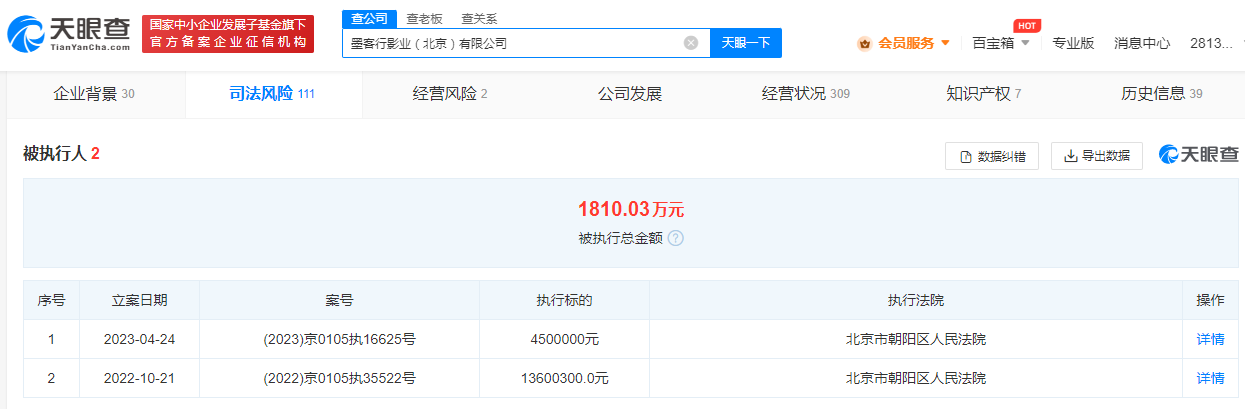
Task: Click the 立案日期 column header
Action: pos(140,300)
